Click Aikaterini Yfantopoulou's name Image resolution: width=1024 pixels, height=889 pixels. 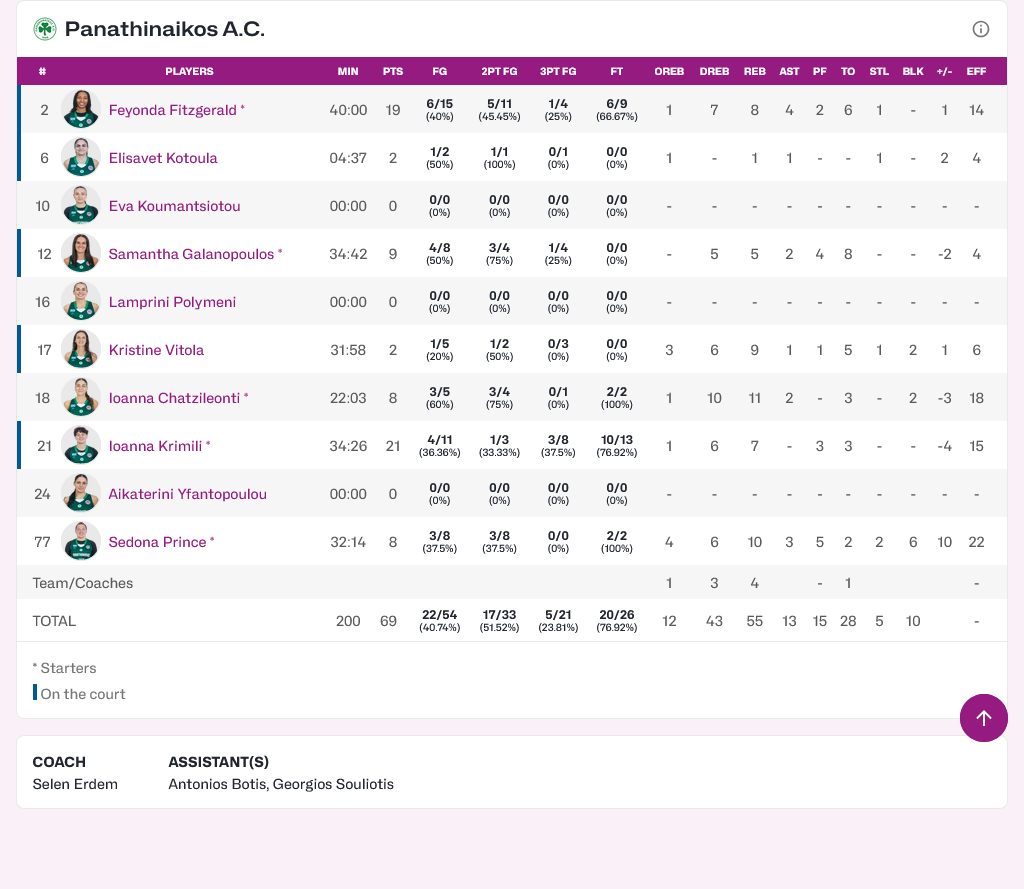188,494
